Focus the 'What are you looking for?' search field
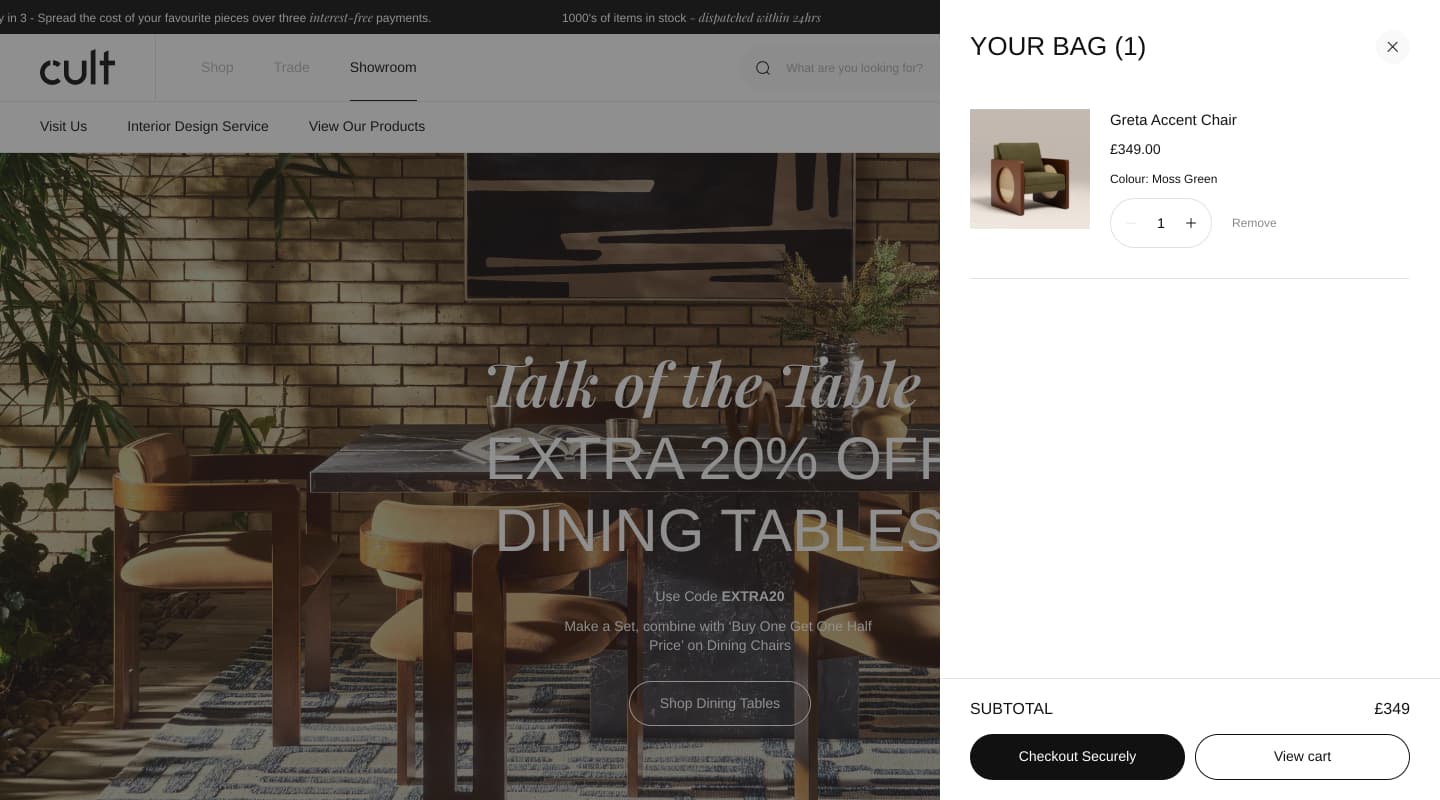Screen dimensions: 1440x800 [x=855, y=68]
